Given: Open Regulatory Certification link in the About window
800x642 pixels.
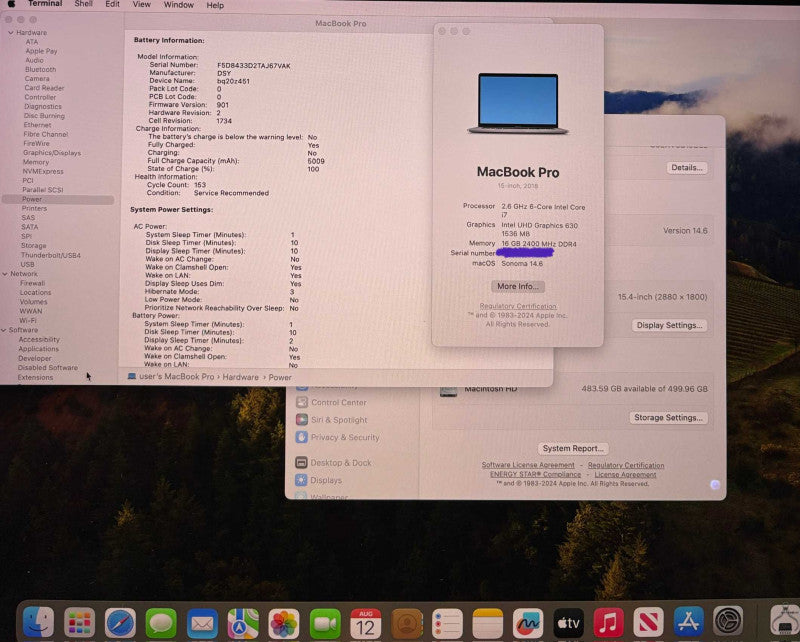Looking at the screenshot, I should coord(518,306).
